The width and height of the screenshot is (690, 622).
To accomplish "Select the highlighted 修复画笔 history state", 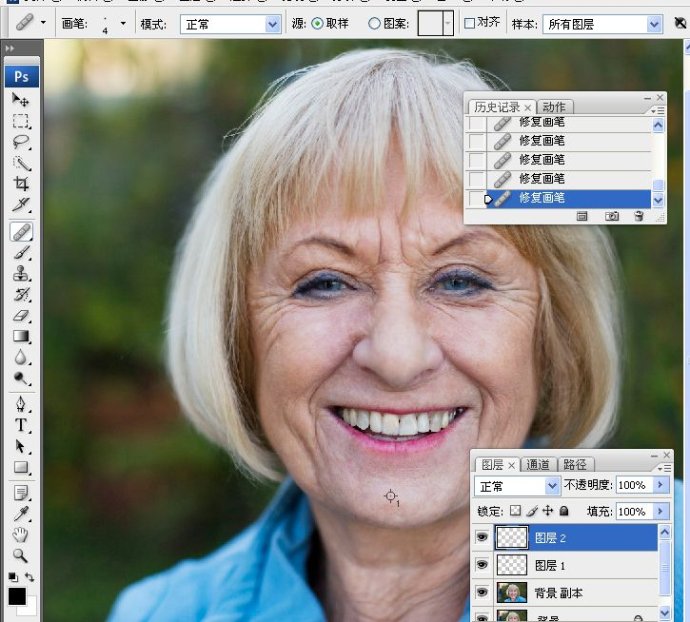I will (x=568, y=198).
